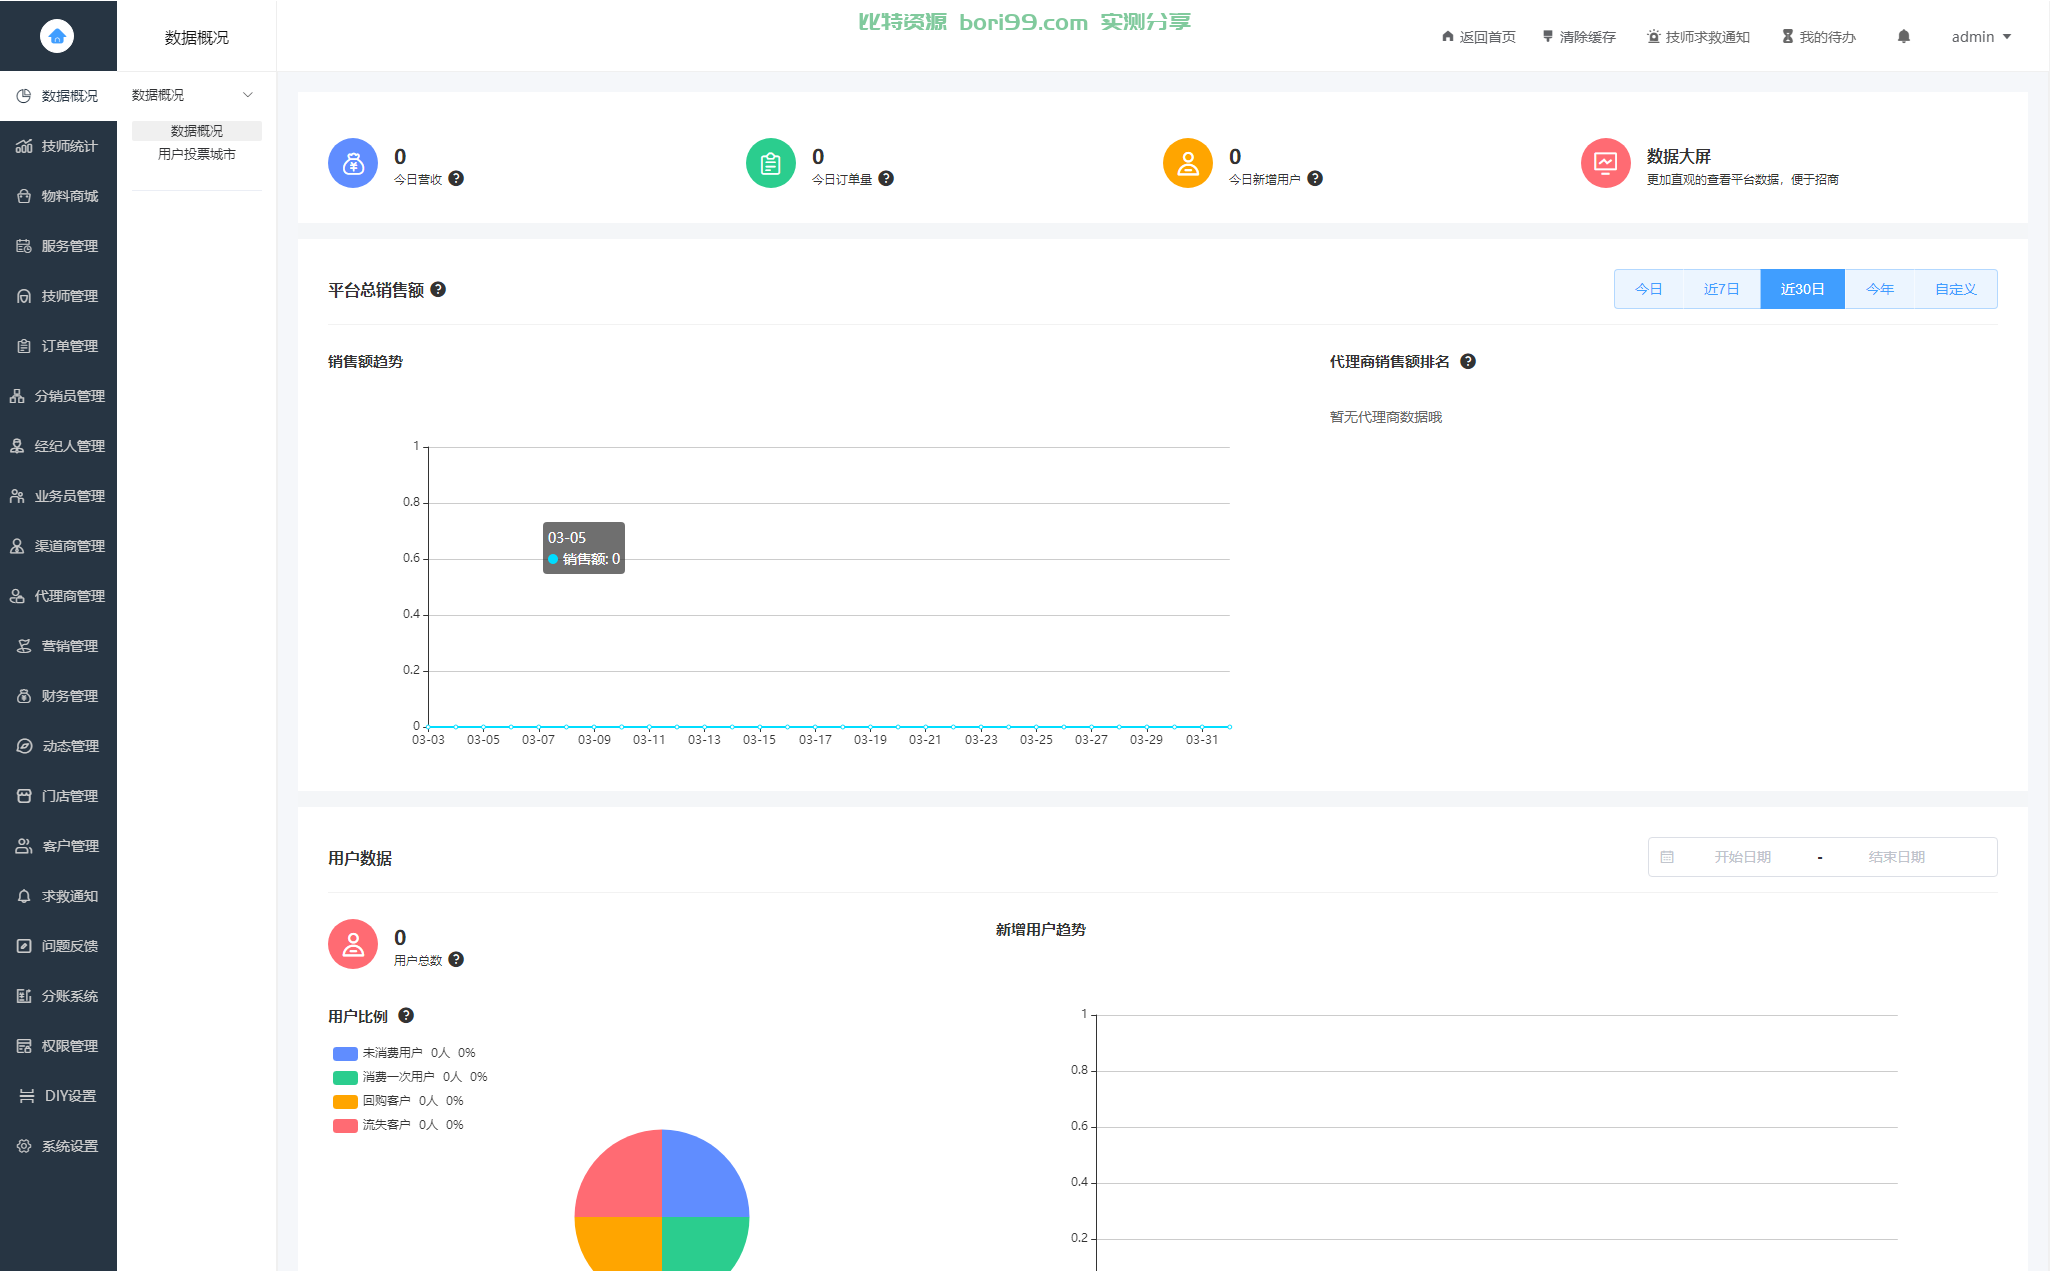Click the 营销管理 sidebar icon

(24, 646)
